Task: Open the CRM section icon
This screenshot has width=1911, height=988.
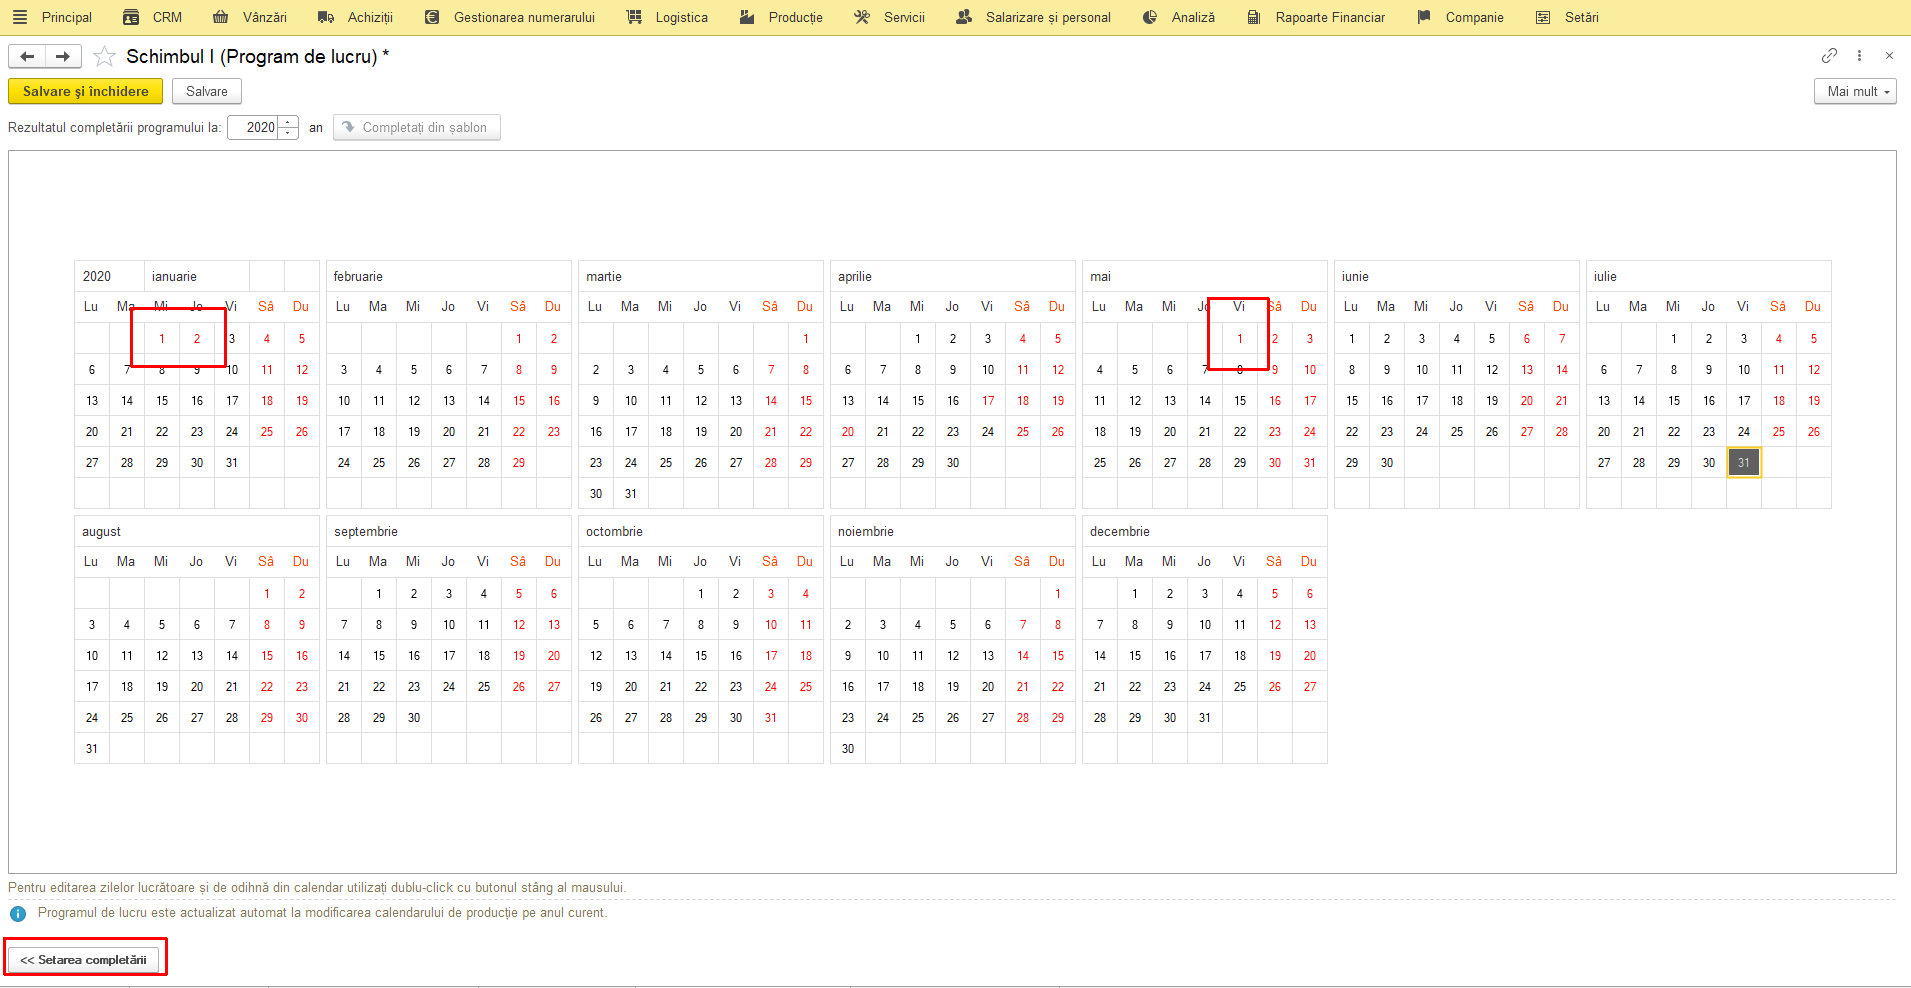Action: pos(131,17)
